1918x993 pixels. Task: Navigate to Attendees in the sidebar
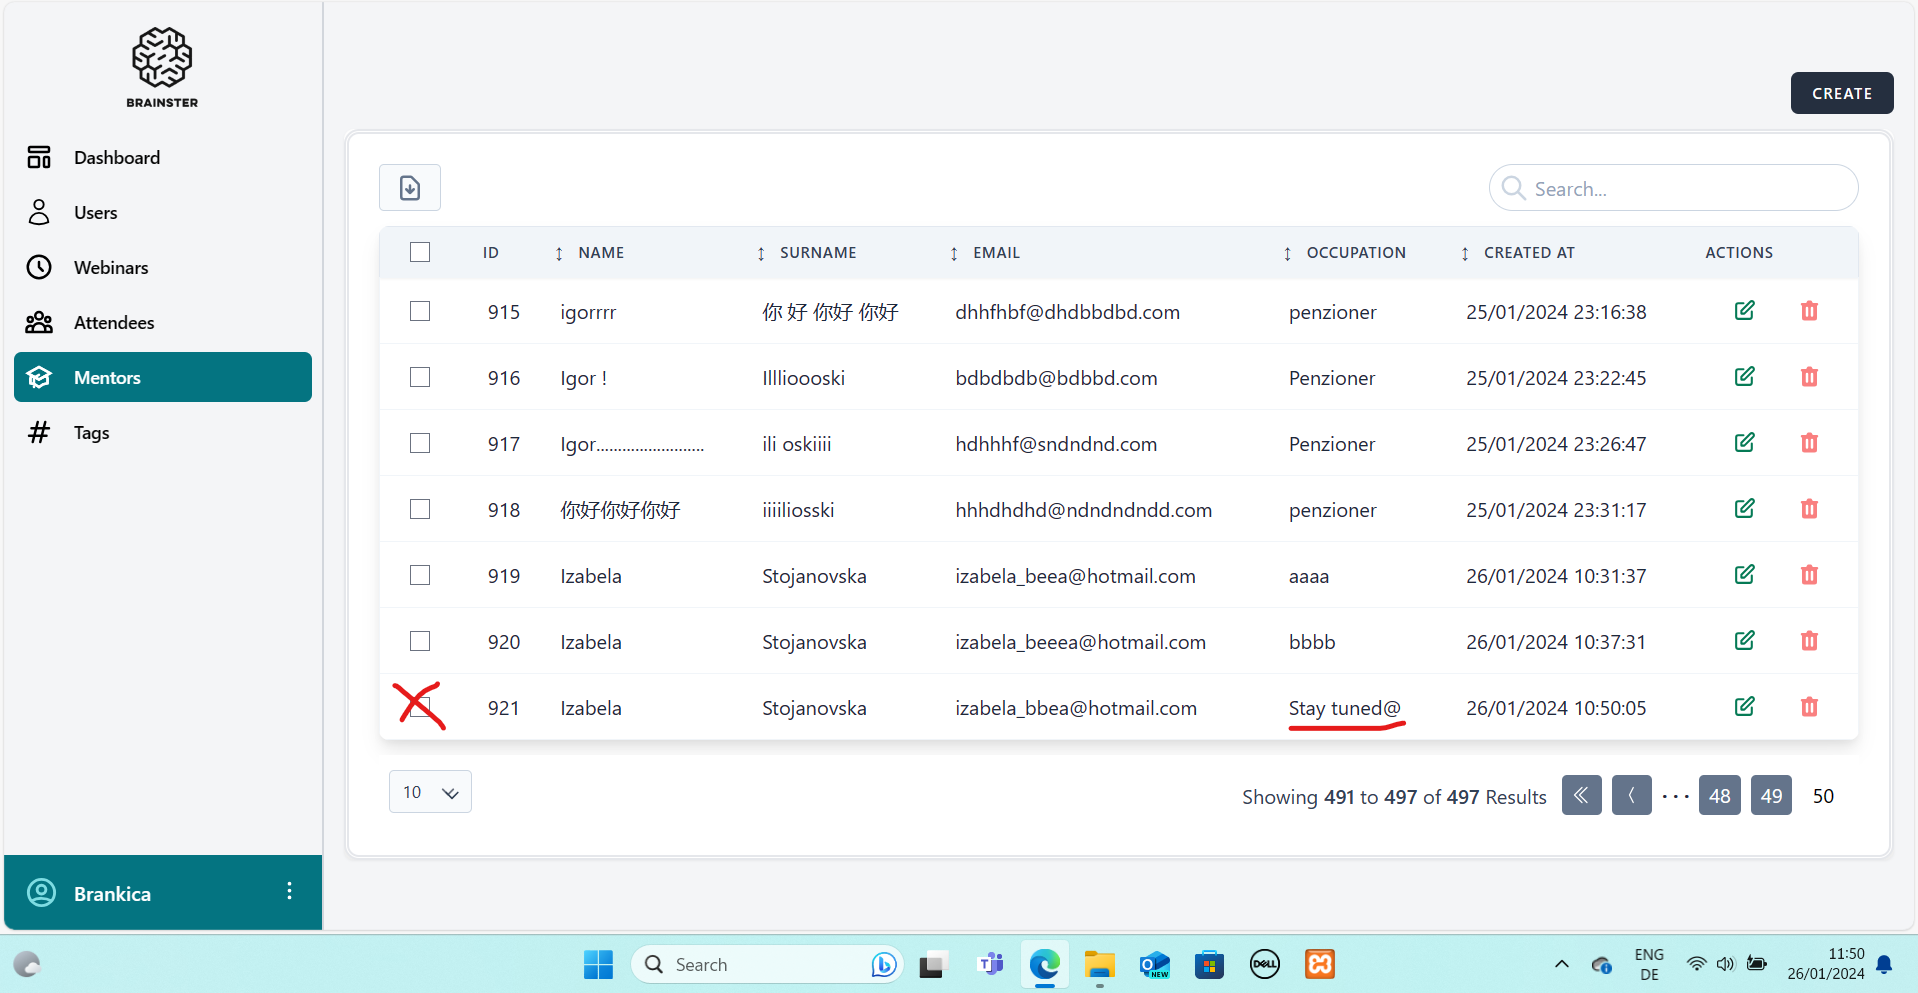(x=114, y=322)
